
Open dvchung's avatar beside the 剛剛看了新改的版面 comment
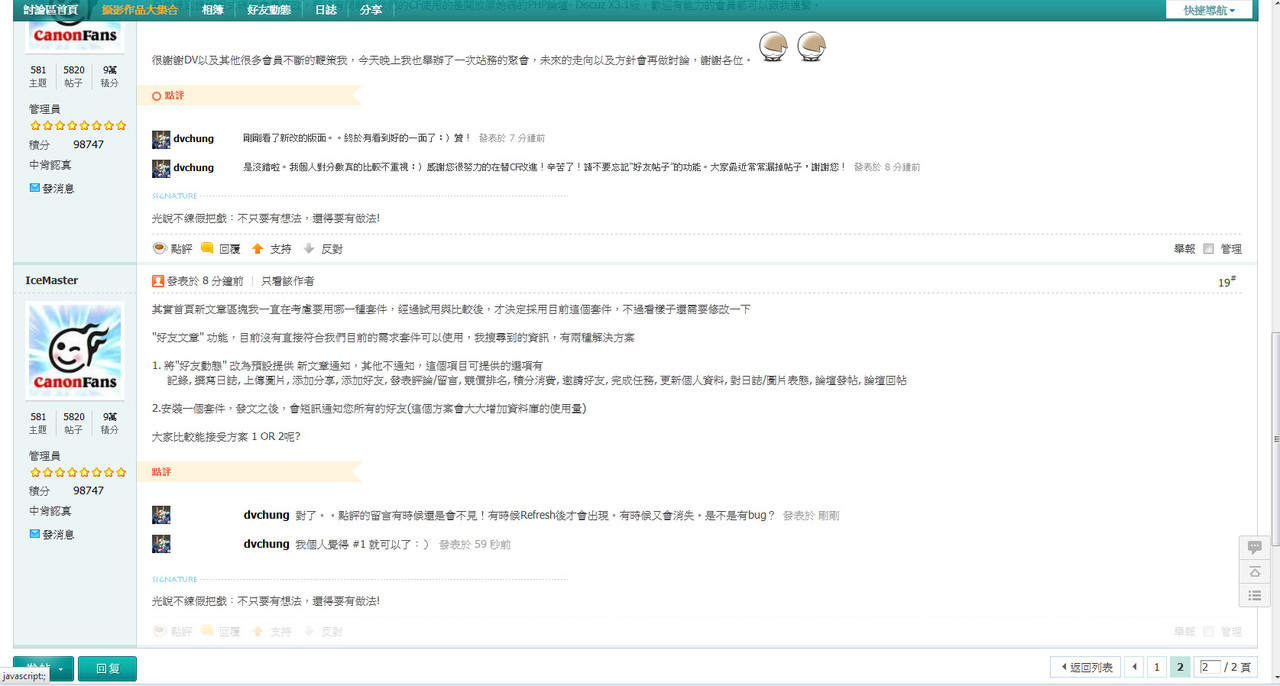161,139
